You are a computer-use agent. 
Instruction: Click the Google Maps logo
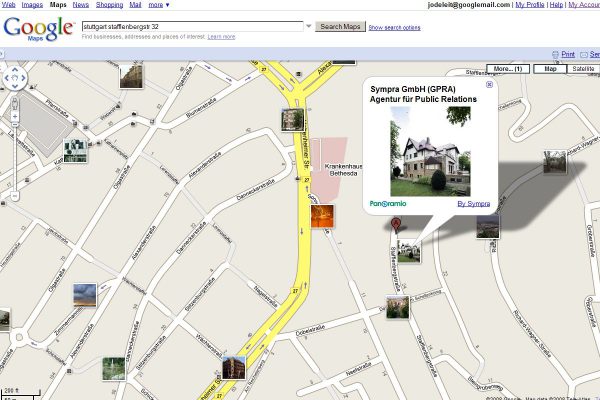tap(38, 29)
